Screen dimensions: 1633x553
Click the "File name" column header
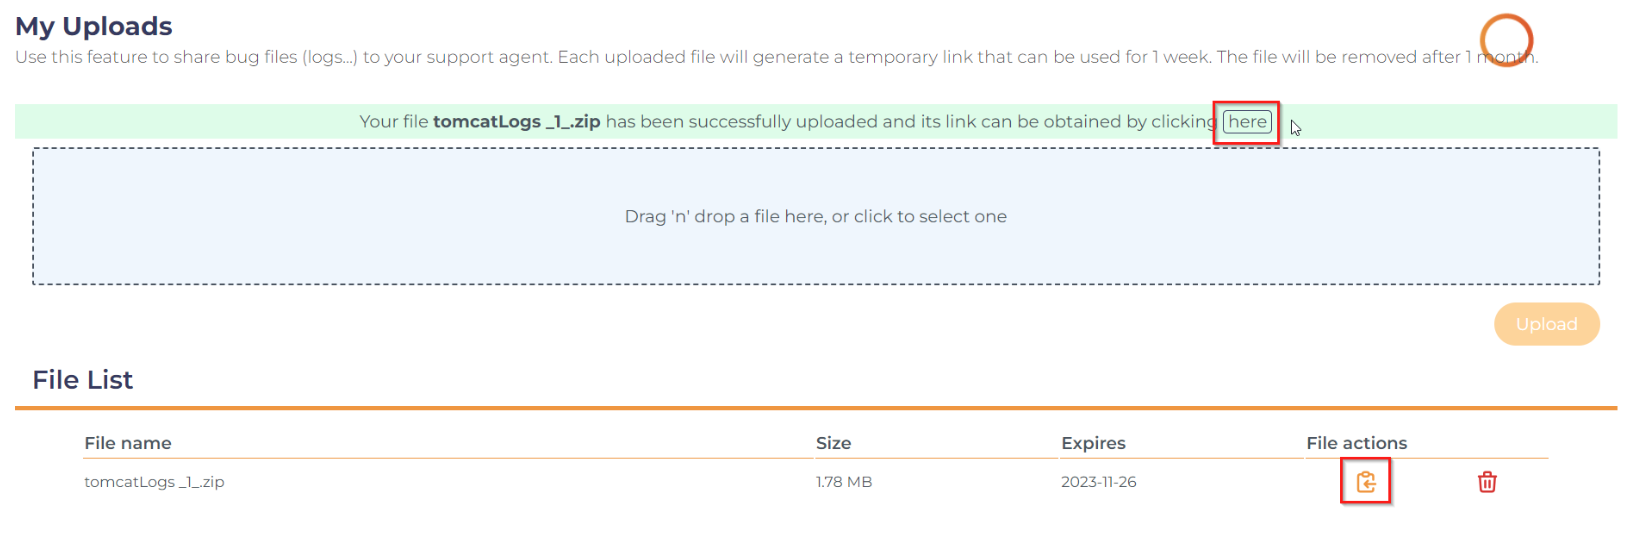(128, 443)
